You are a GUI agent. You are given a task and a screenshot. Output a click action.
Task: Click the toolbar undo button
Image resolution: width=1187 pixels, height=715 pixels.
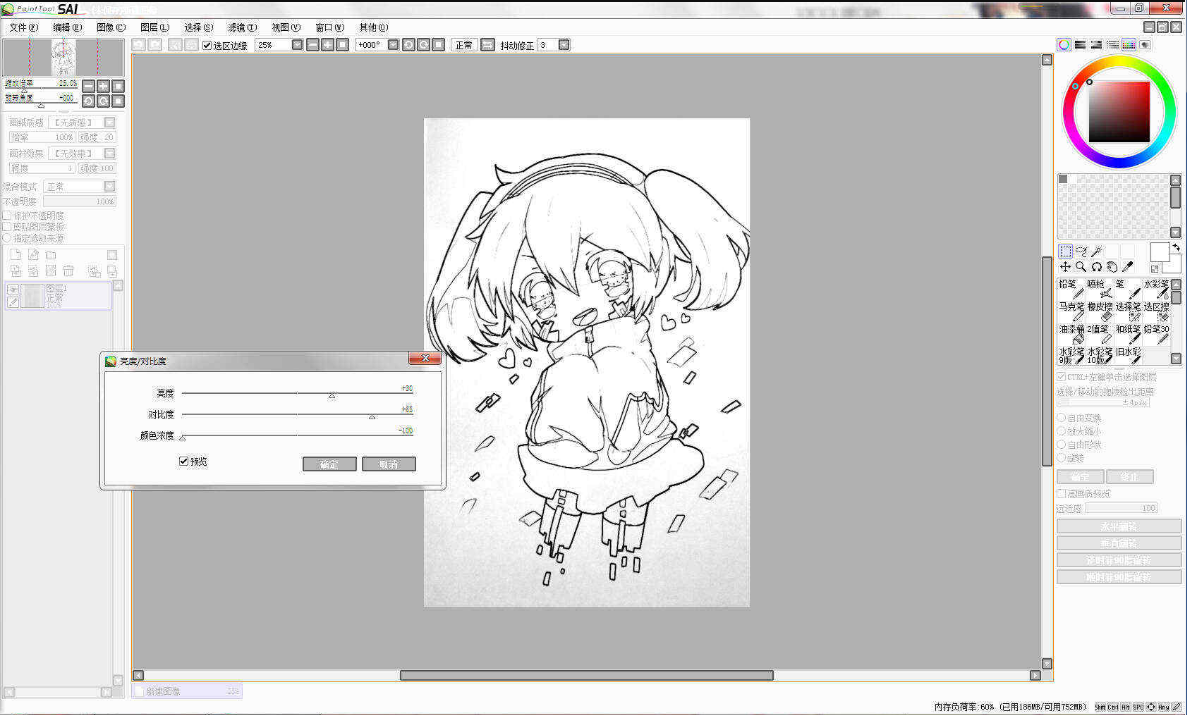pos(139,45)
